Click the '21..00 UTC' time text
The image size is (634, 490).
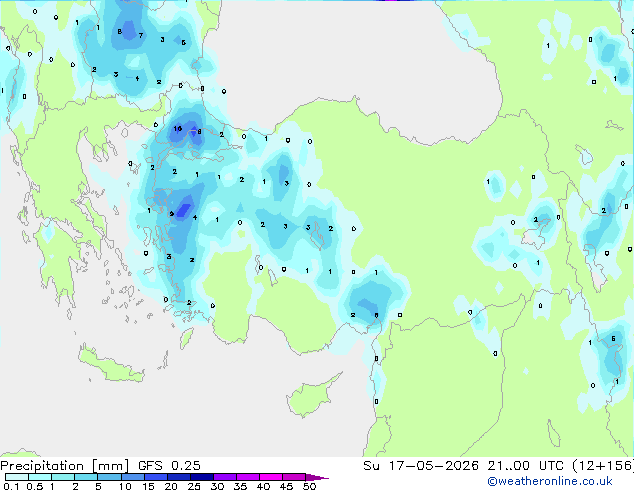pos(525,466)
